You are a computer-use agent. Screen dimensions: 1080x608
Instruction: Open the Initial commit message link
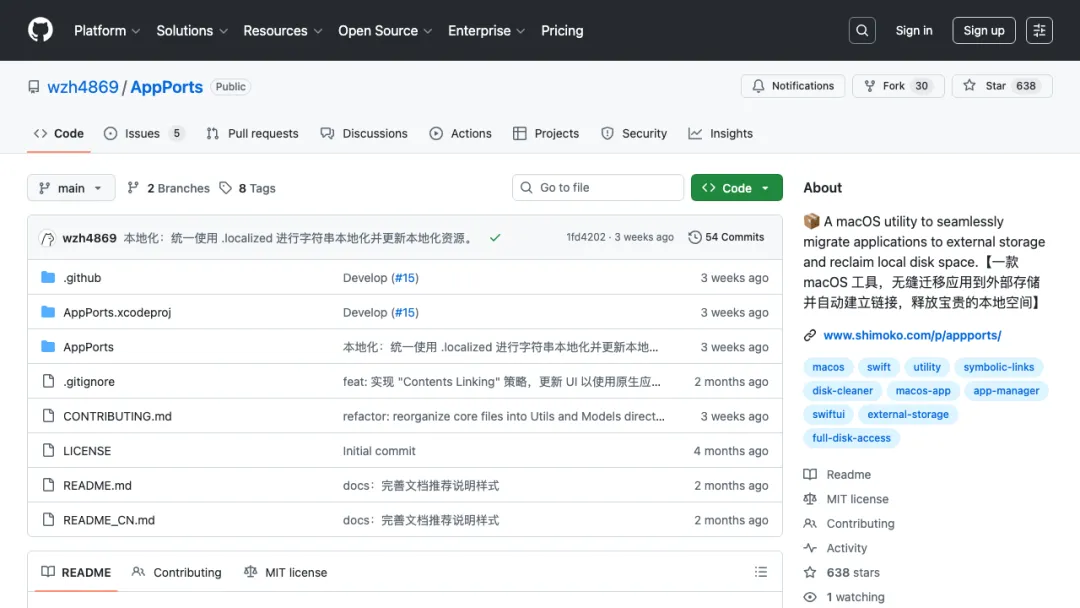coord(379,451)
